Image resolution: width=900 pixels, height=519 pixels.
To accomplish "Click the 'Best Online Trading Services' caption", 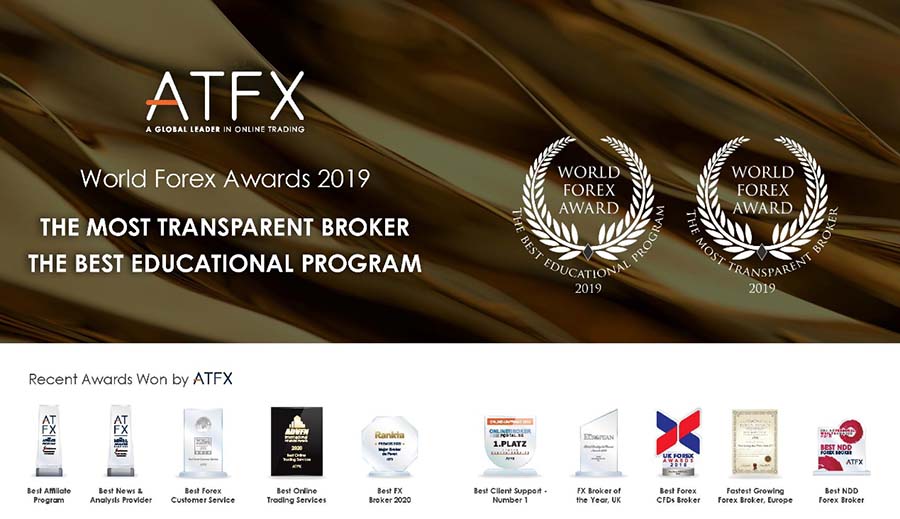I will 297,495.
